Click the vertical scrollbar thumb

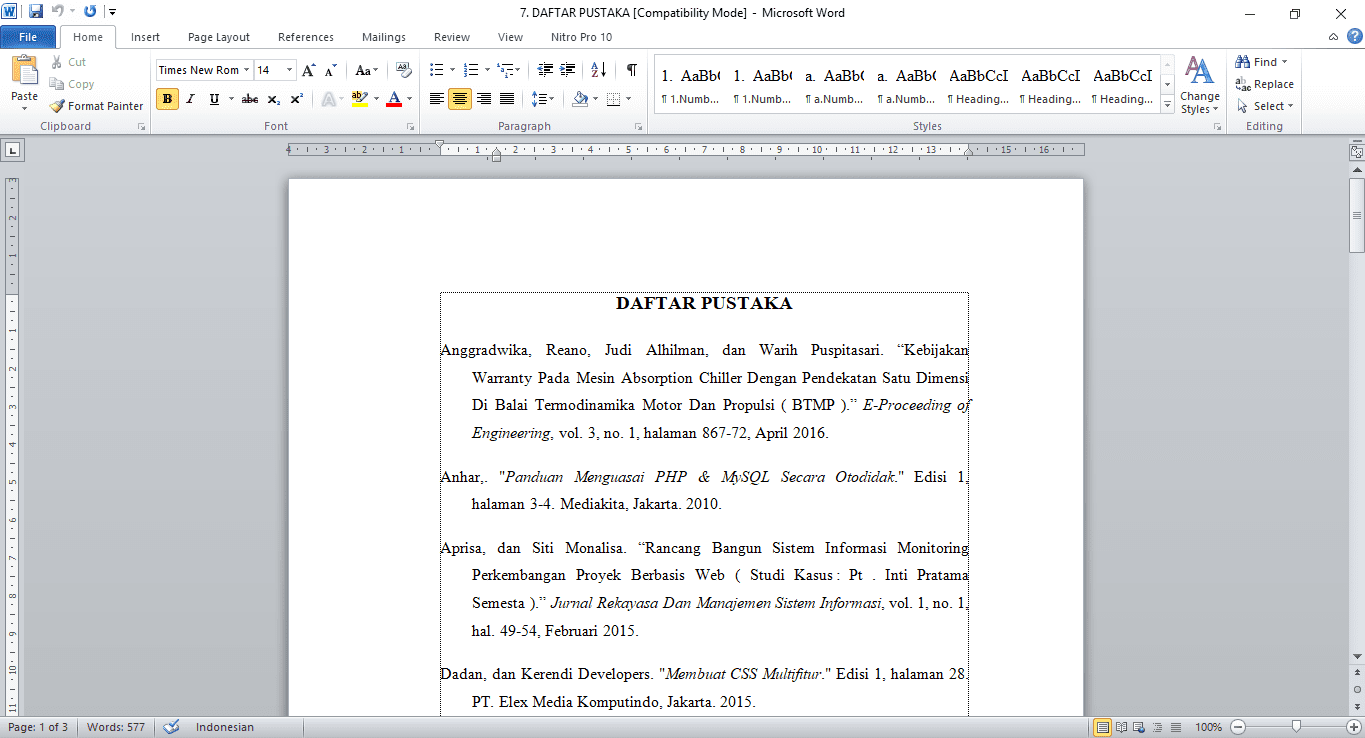tap(1356, 215)
